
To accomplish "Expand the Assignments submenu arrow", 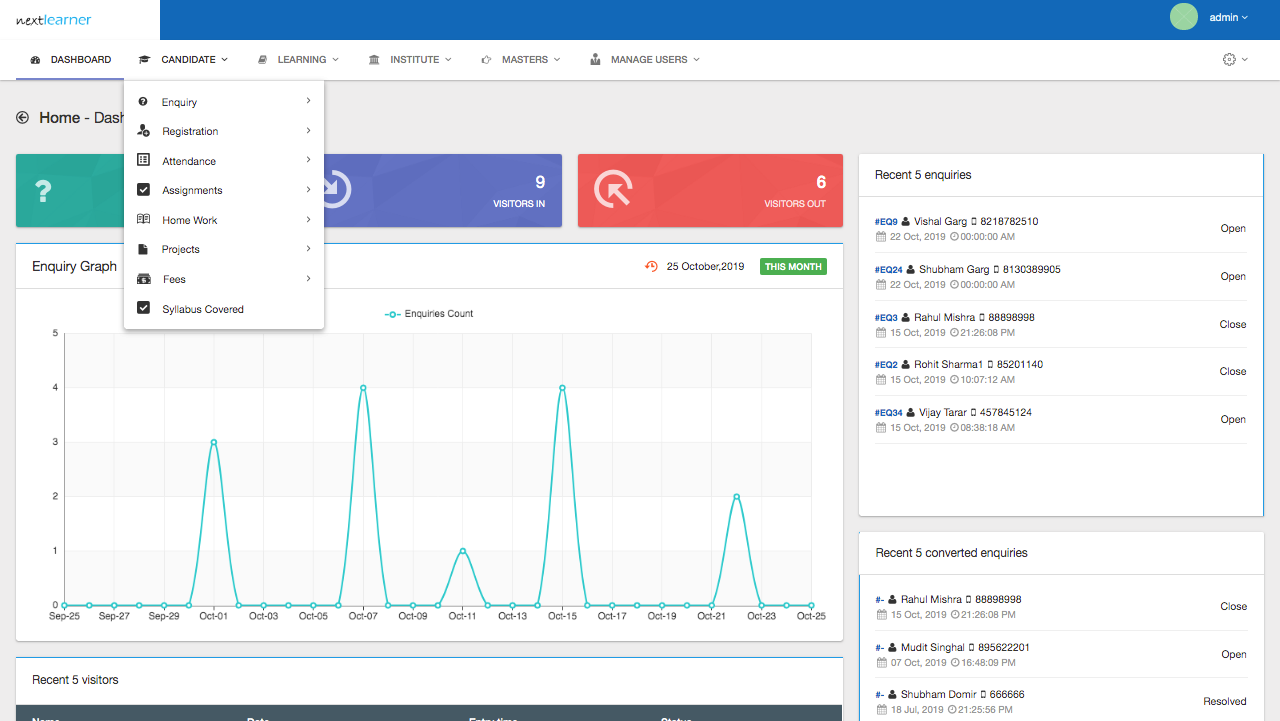I will click(x=308, y=189).
